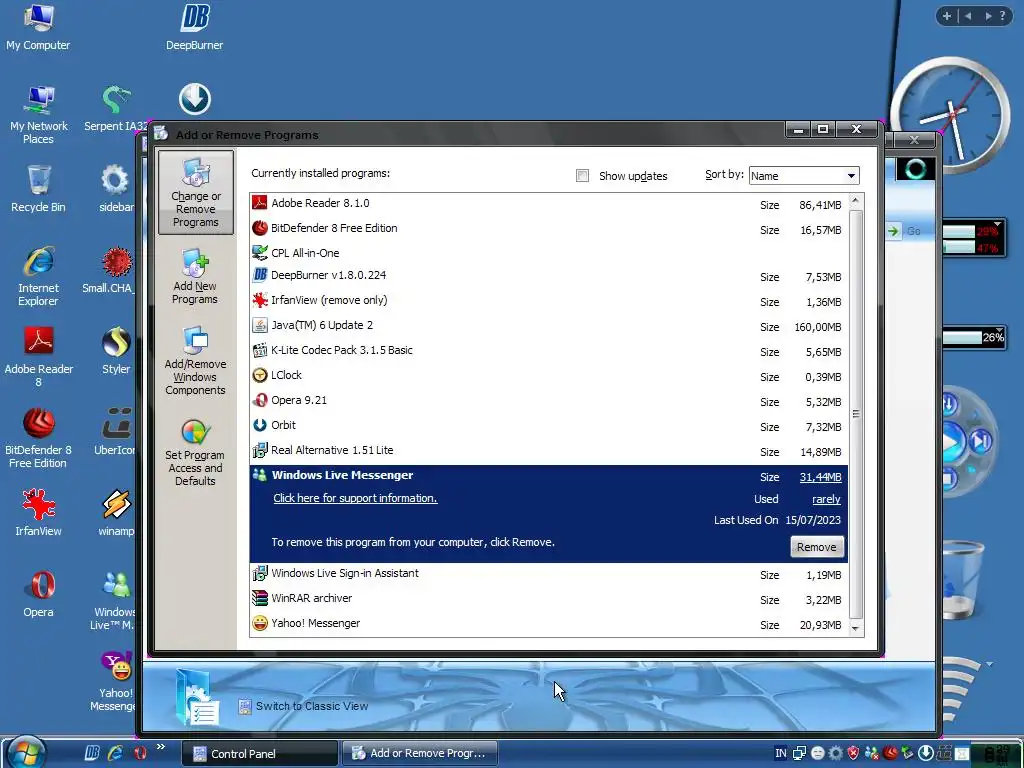Select Java(TM) 6 Update 2 entry
The image size is (1024, 768).
[549, 326]
